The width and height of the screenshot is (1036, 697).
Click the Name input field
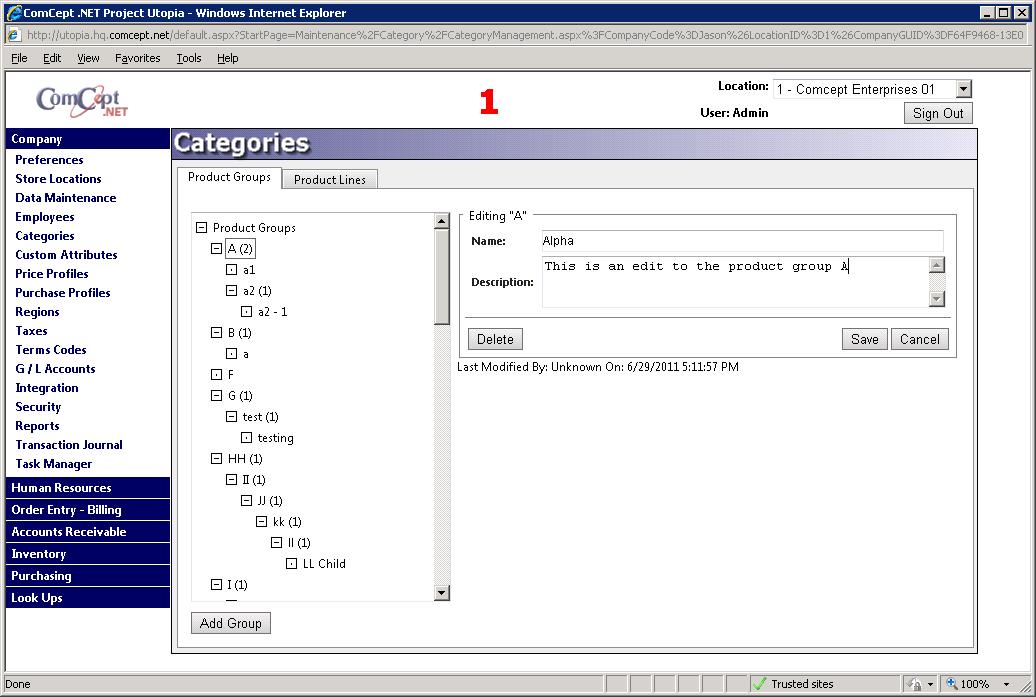[742, 241]
